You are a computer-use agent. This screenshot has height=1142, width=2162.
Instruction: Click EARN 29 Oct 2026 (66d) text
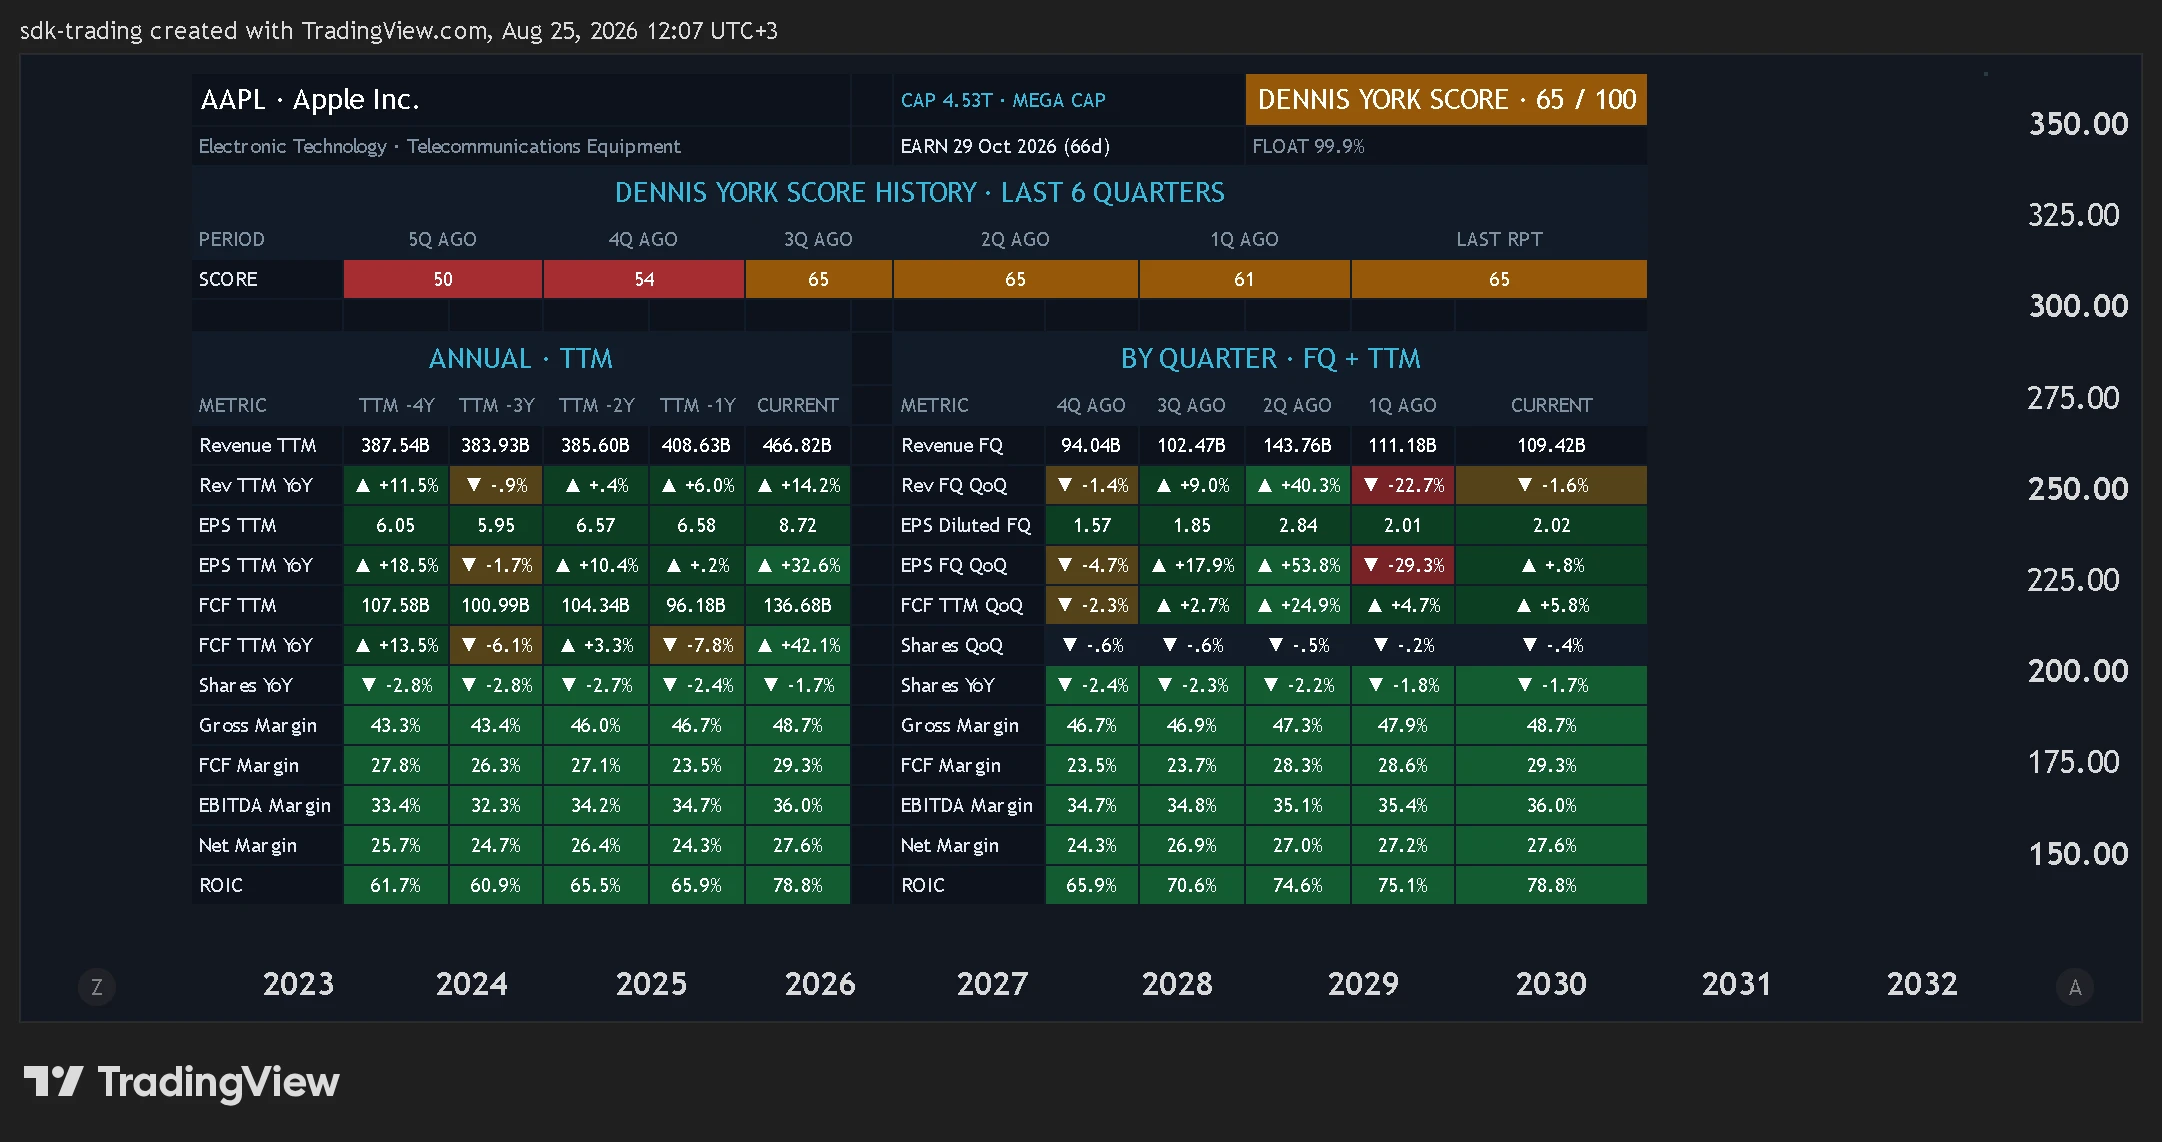[1005, 146]
